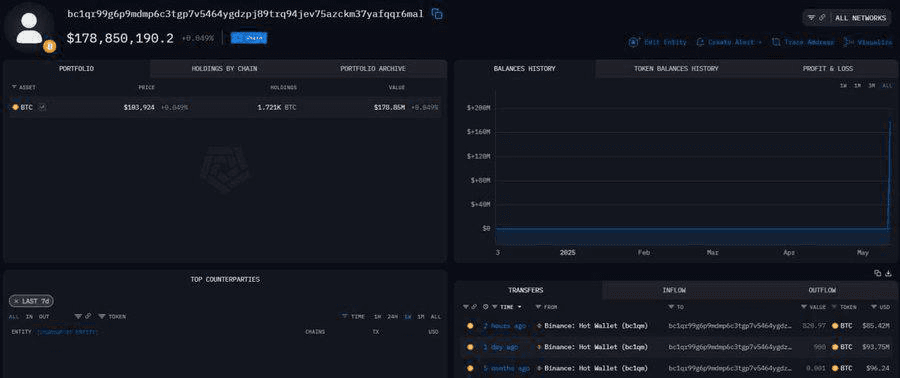This screenshot has height=378, width=900.
Task: Click the first Binance: Hot Wallet sender link
Action: tap(595, 326)
